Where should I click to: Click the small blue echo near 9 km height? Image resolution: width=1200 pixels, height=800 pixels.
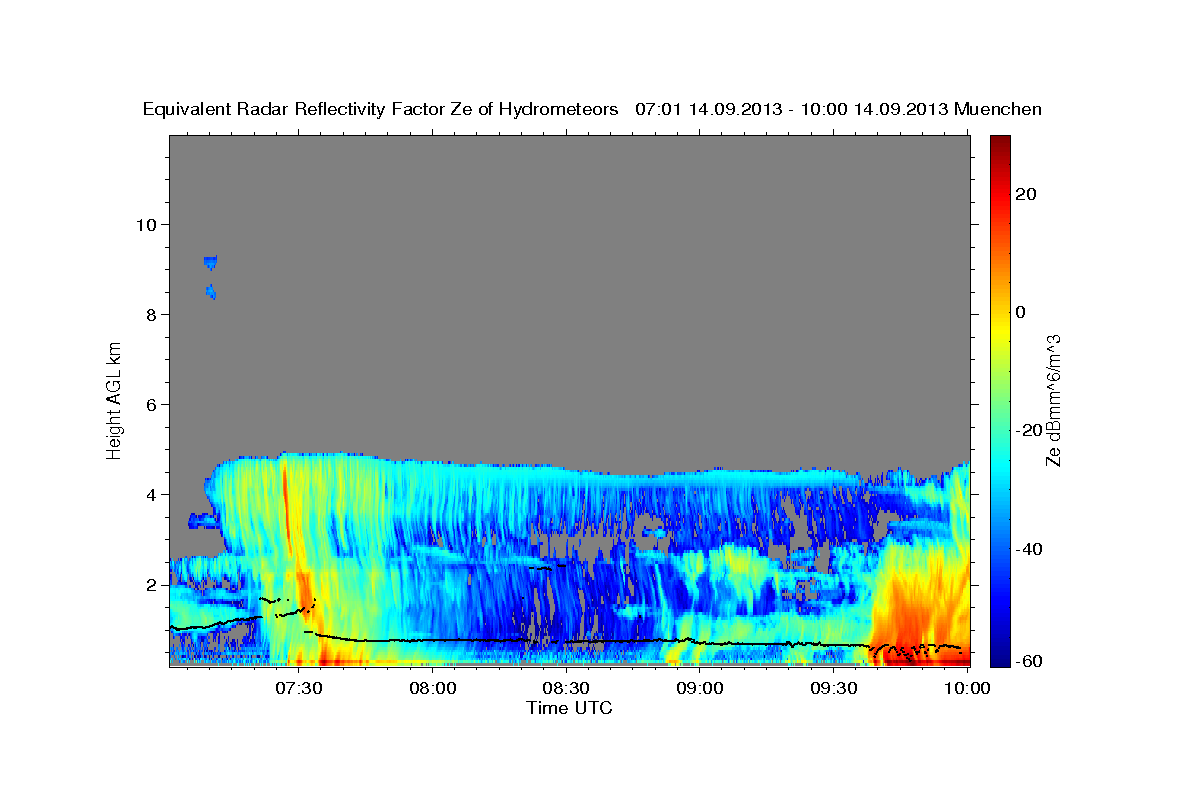coord(210,262)
